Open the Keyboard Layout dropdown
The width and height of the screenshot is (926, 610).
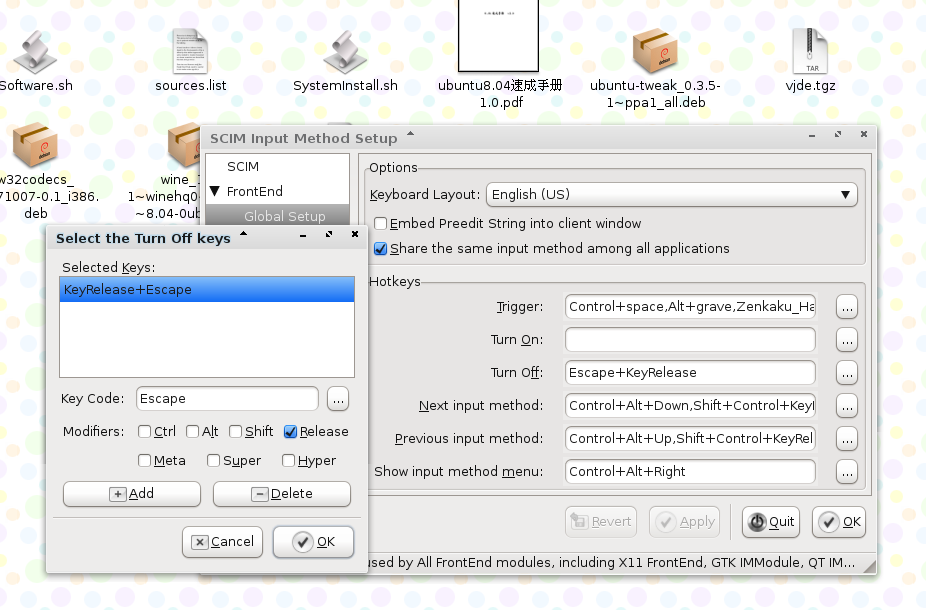click(x=671, y=194)
